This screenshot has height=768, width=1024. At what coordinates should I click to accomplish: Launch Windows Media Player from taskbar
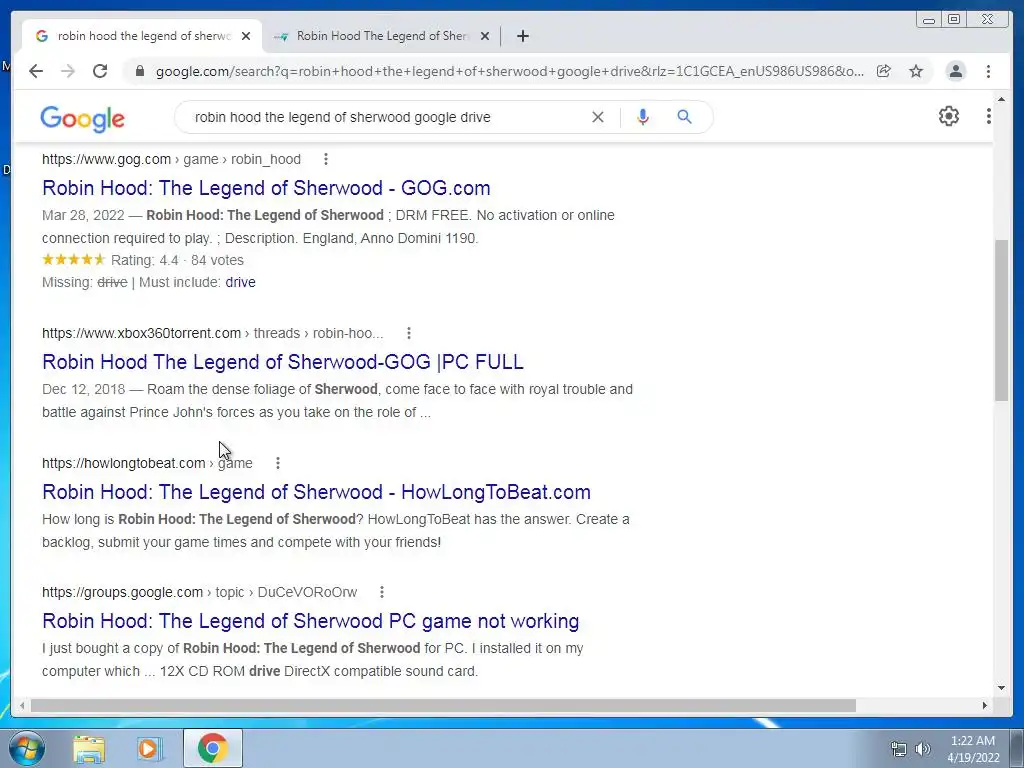[x=150, y=748]
